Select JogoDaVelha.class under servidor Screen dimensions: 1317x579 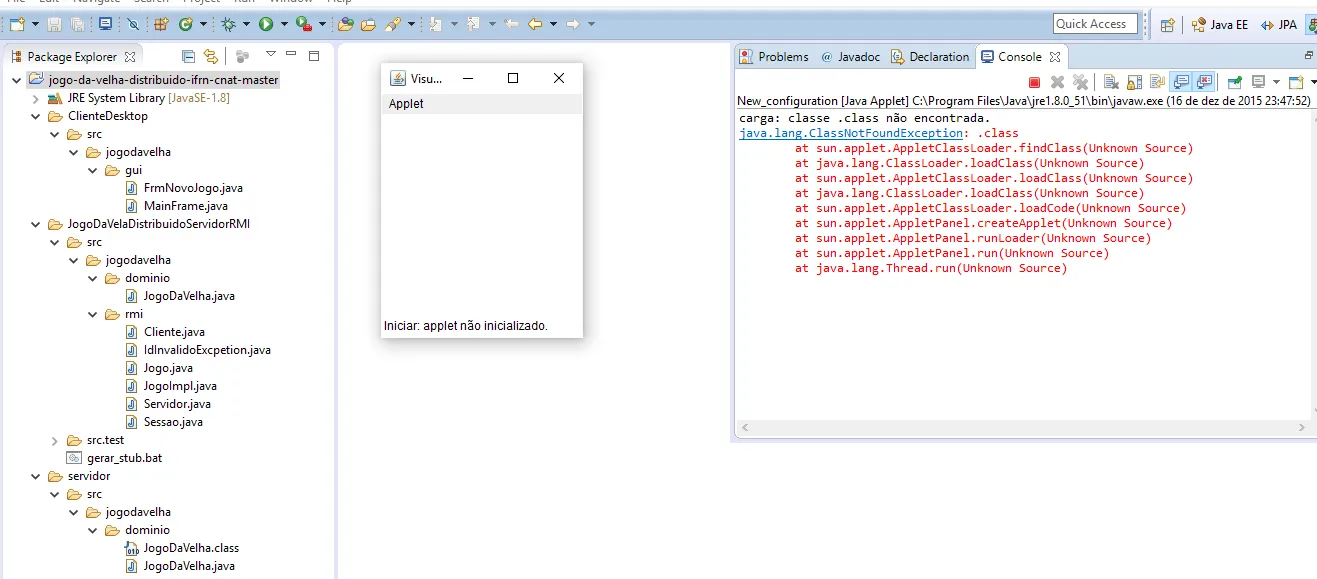click(x=182, y=548)
